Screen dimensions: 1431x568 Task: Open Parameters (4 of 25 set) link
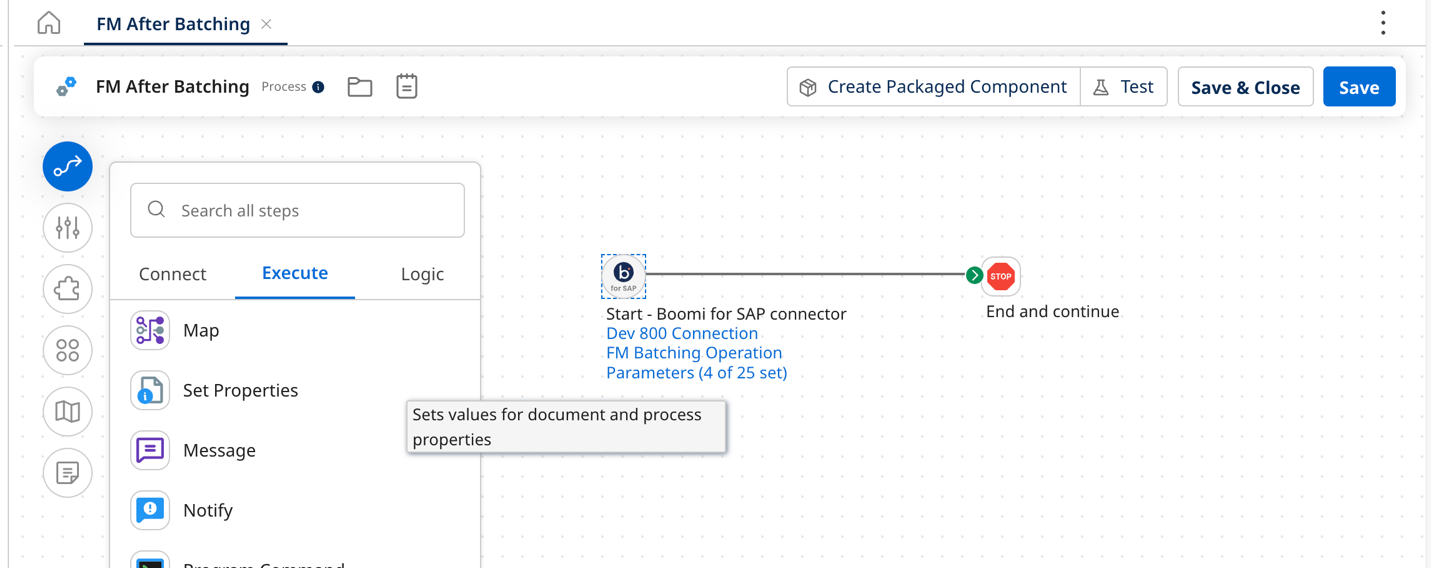click(x=696, y=372)
